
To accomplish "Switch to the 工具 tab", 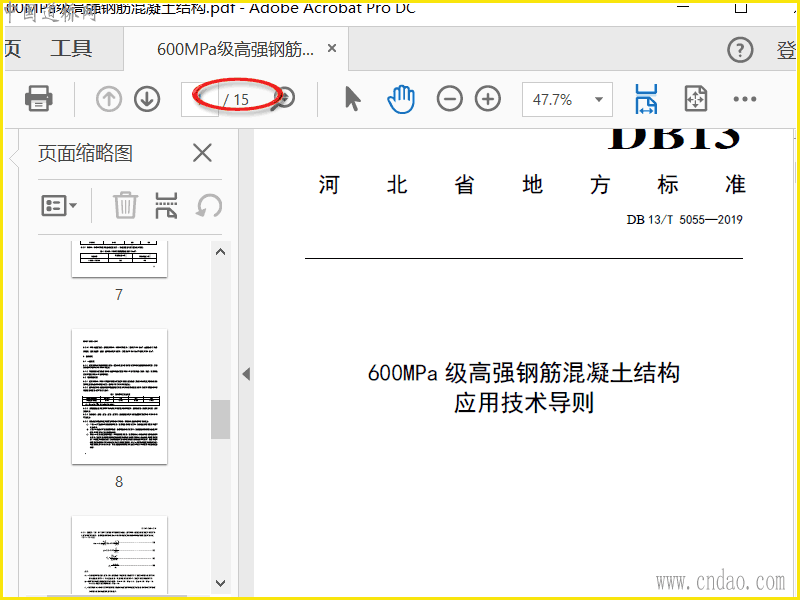I will coord(71,49).
